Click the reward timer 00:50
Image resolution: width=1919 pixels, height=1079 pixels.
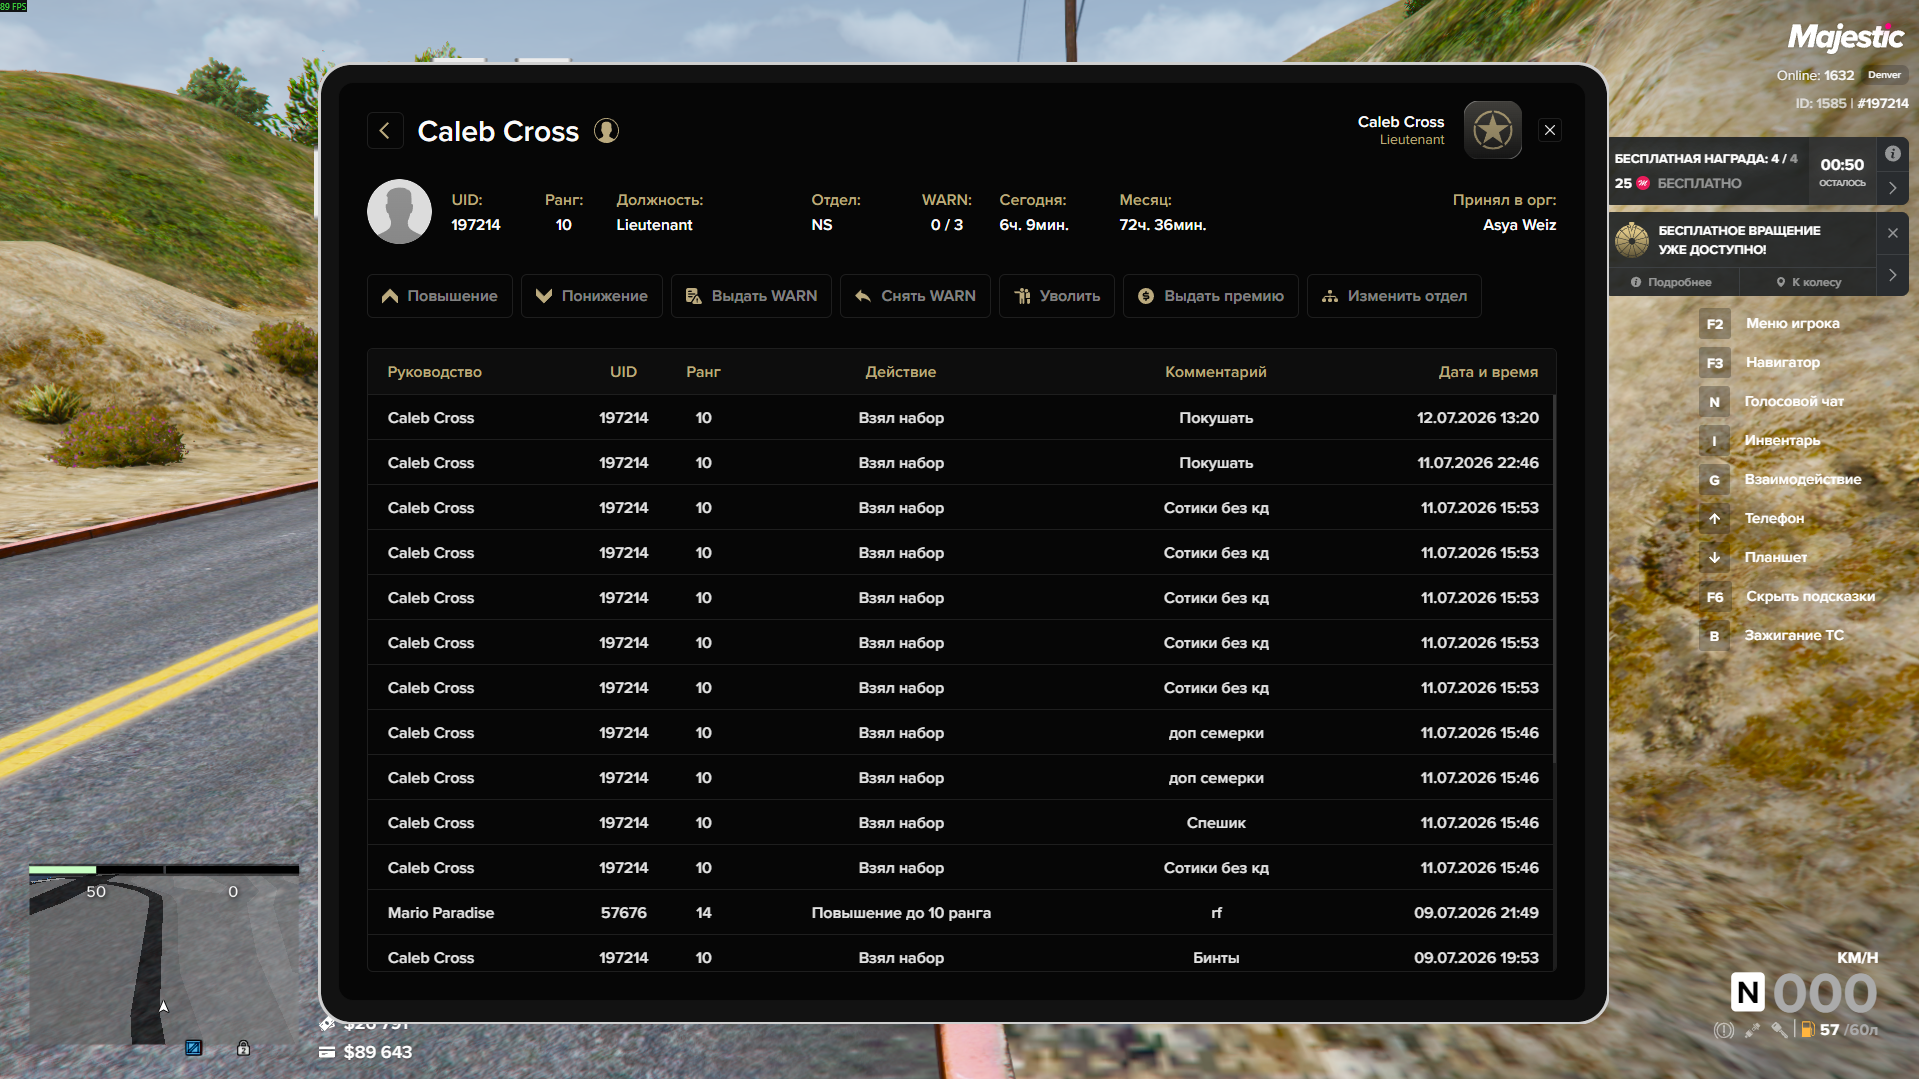pyautogui.click(x=1842, y=165)
